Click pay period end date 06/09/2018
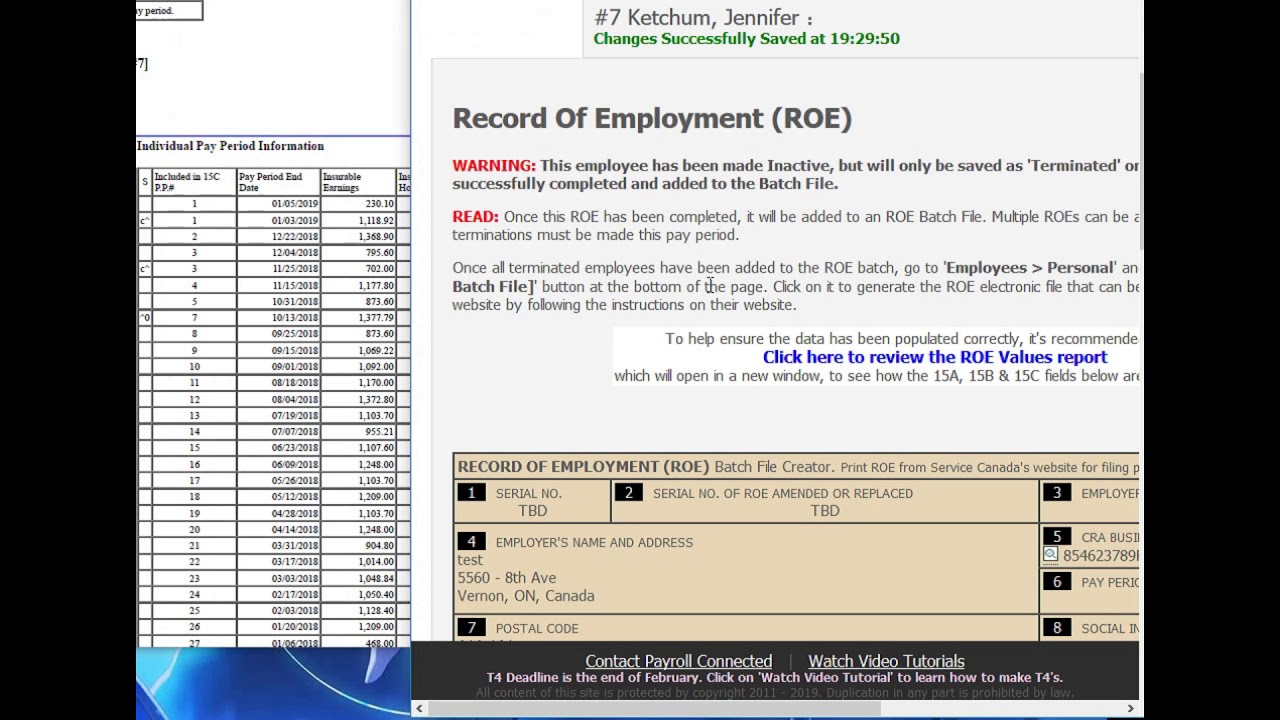This screenshot has width=1280, height=720. (294, 465)
